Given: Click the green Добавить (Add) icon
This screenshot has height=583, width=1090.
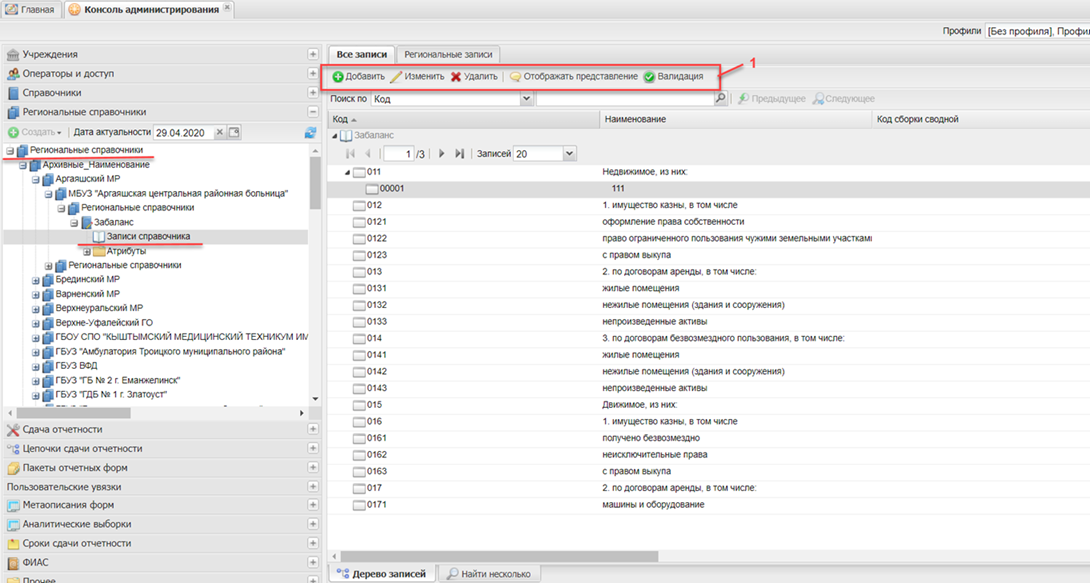Looking at the screenshot, I should click(338, 77).
